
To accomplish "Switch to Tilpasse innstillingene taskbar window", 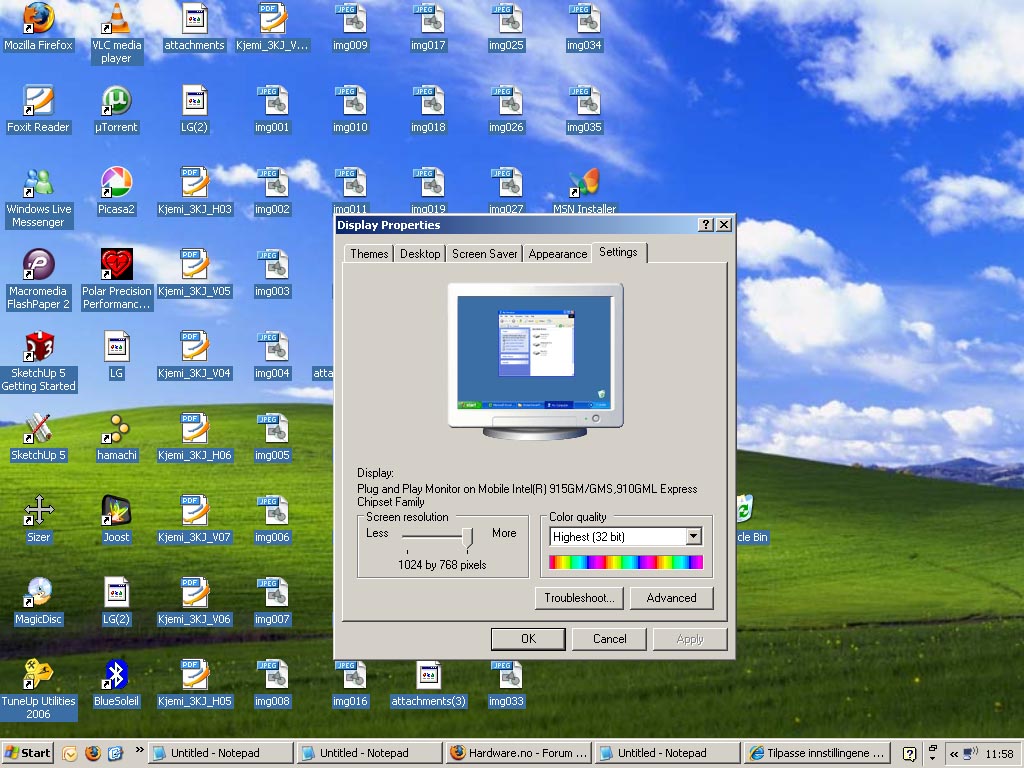I will [818, 753].
